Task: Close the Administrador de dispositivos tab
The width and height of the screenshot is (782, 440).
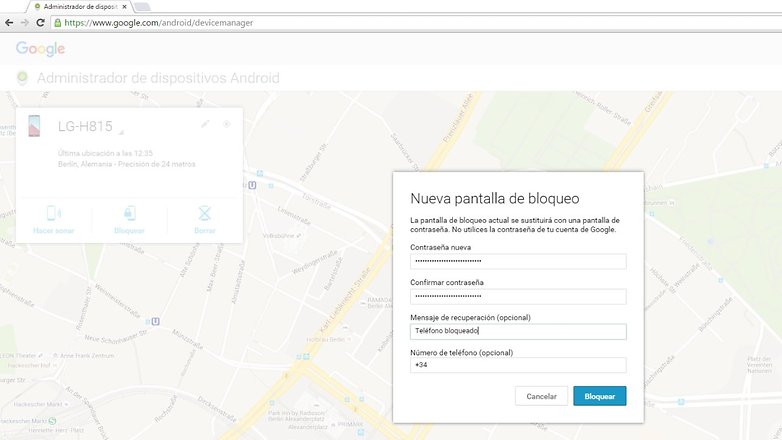Action: (124, 6)
